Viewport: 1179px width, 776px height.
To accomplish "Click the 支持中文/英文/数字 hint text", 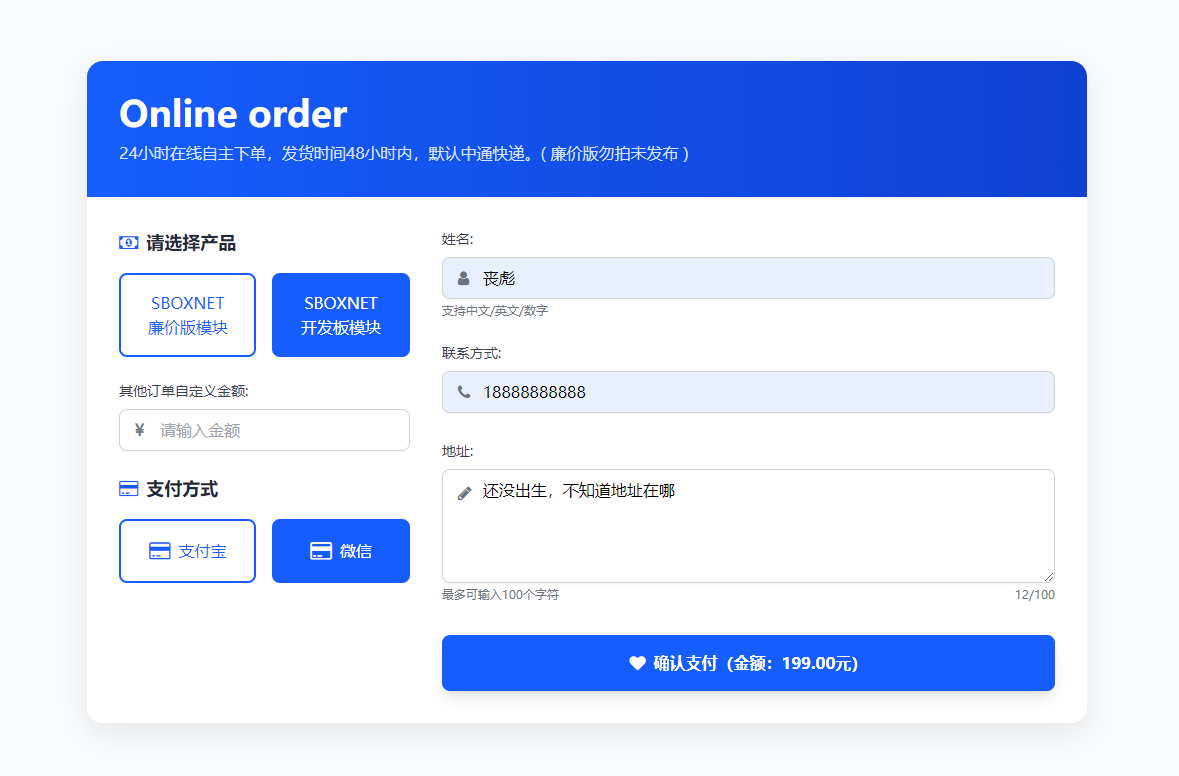I will pyautogui.click(x=495, y=311).
